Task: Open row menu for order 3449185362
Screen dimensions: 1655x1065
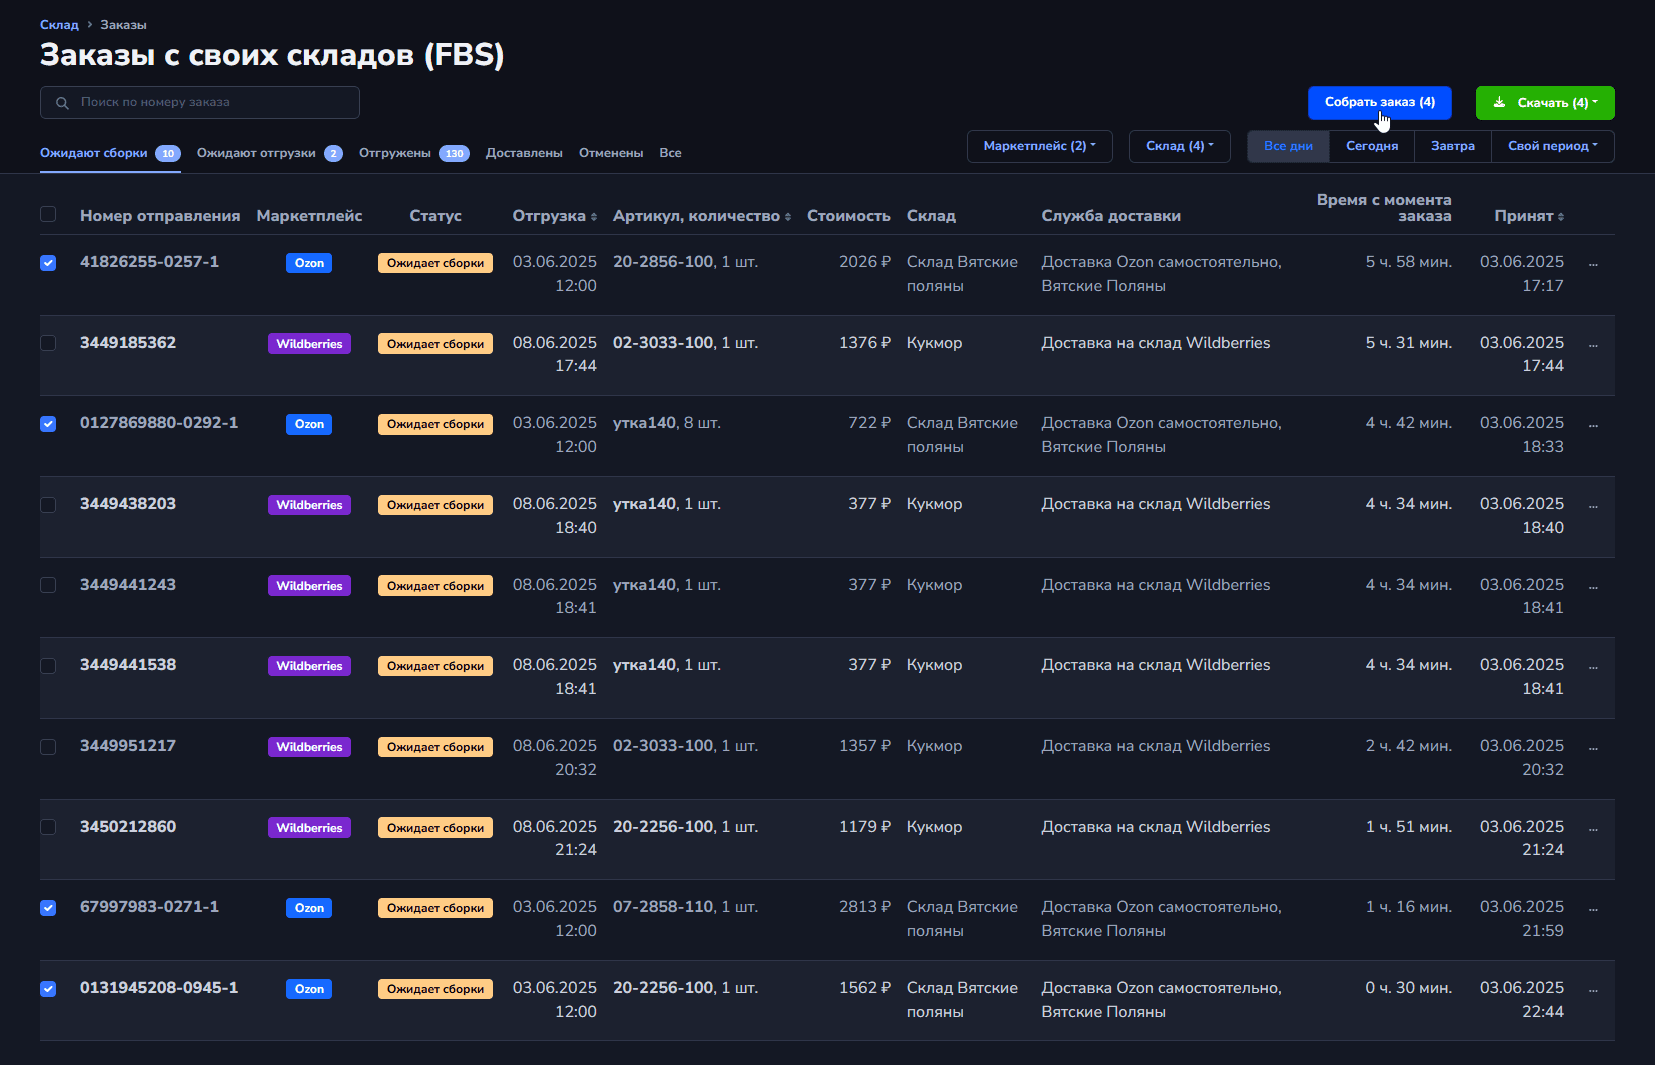Action: point(1592,345)
